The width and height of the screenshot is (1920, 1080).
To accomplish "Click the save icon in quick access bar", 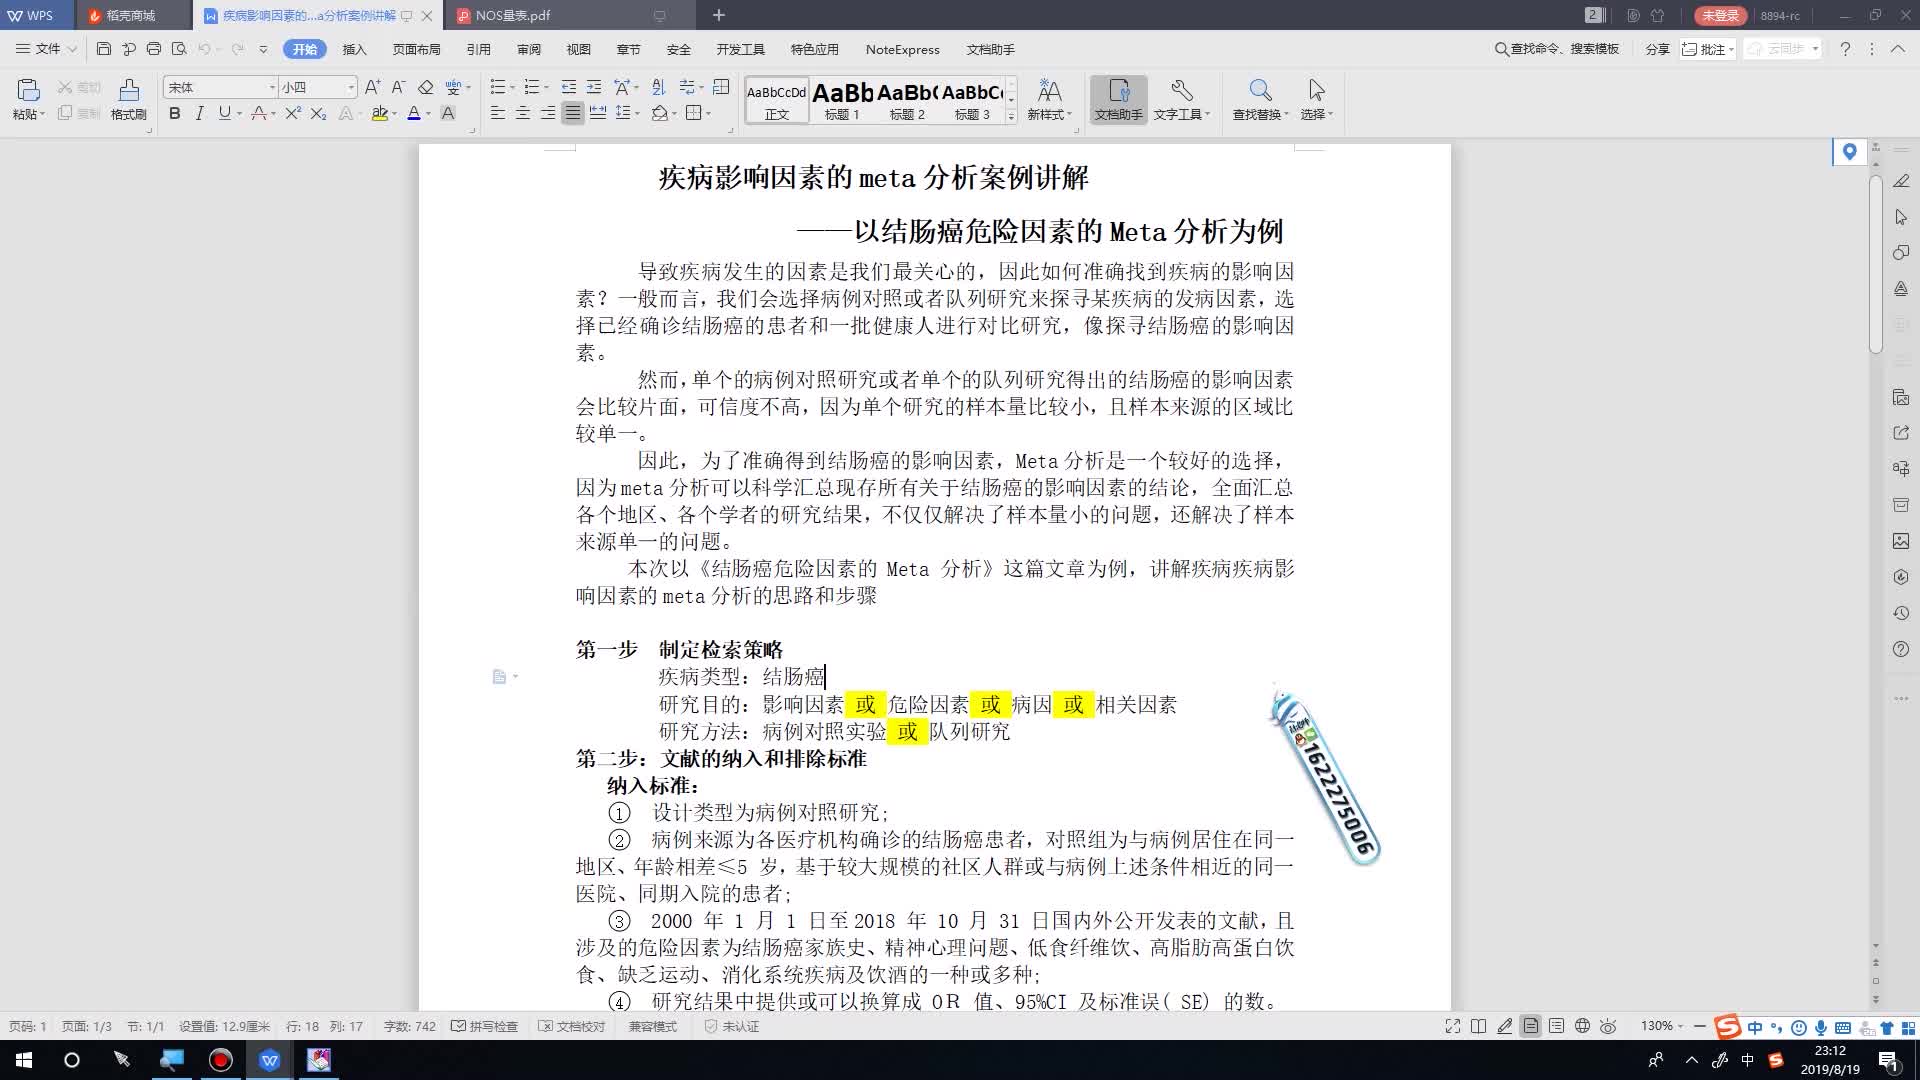I will pos(104,49).
